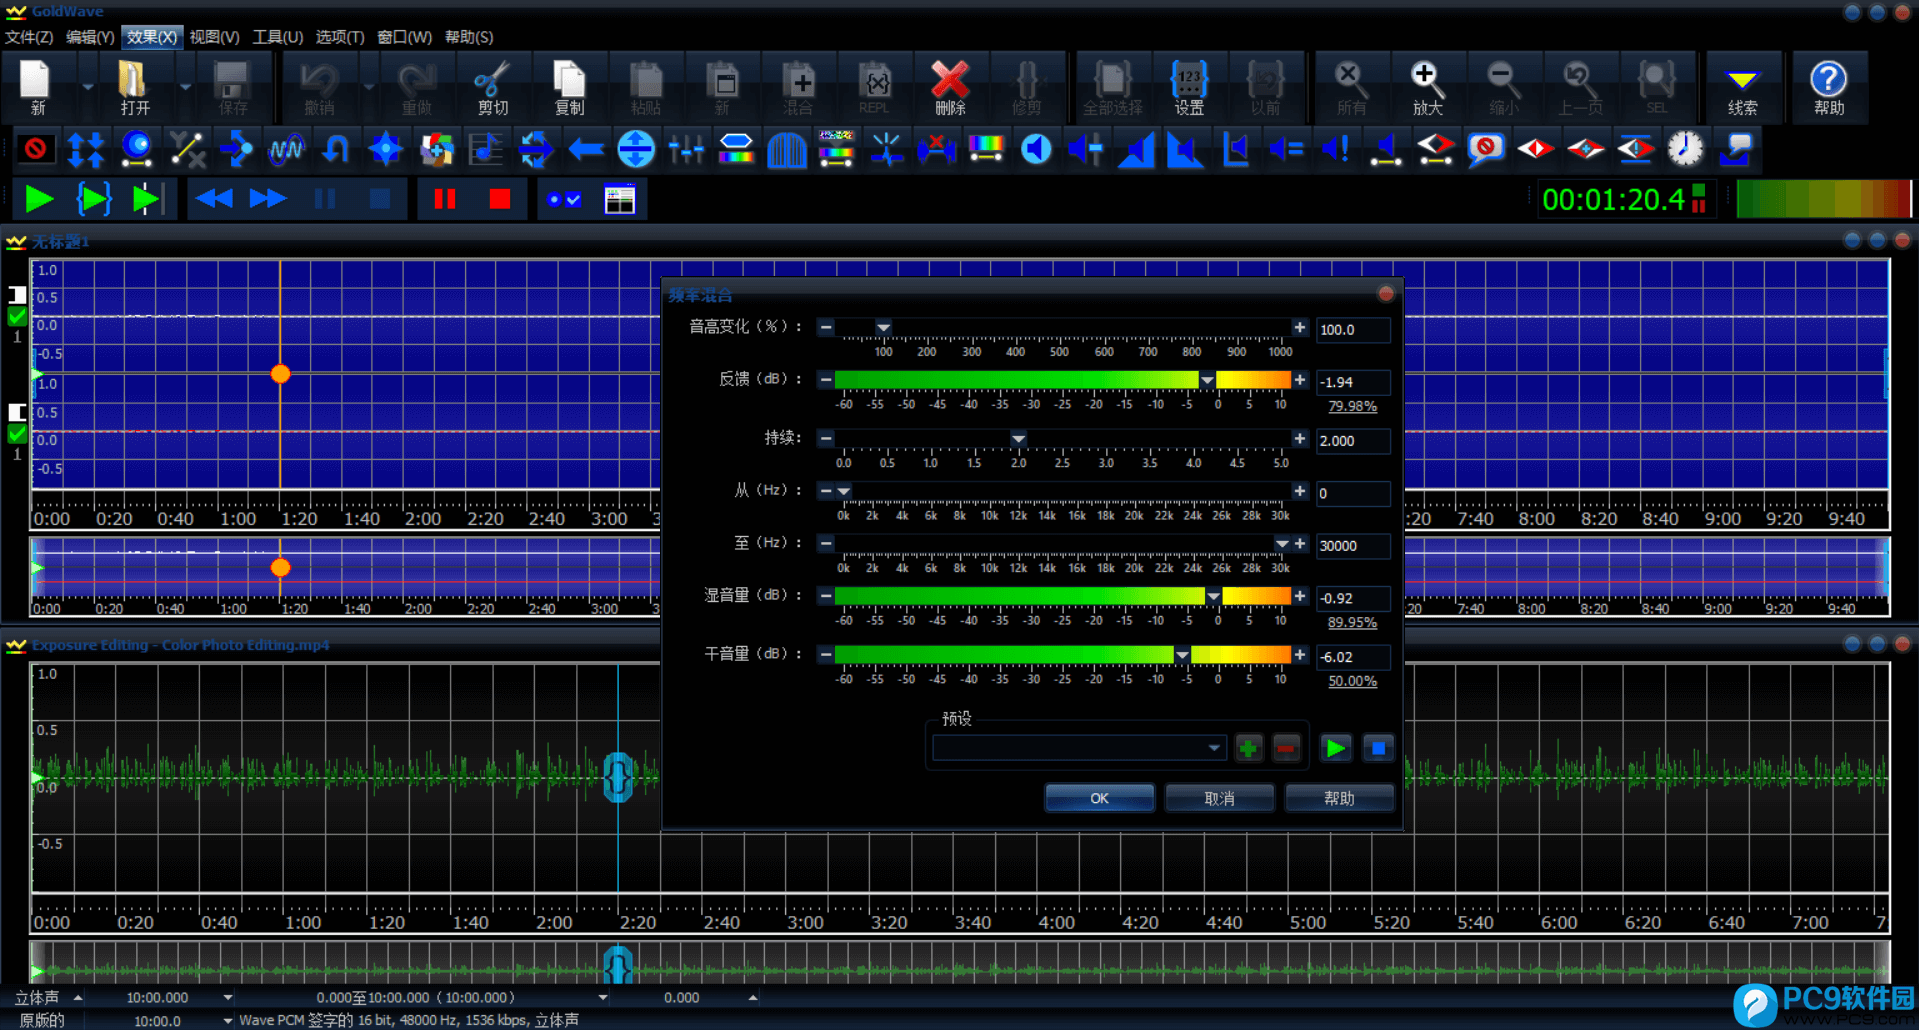Click the yellow triangle 线索 (Cue) icon
Viewport: 1919px width, 1030px height.
[x=1742, y=87]
